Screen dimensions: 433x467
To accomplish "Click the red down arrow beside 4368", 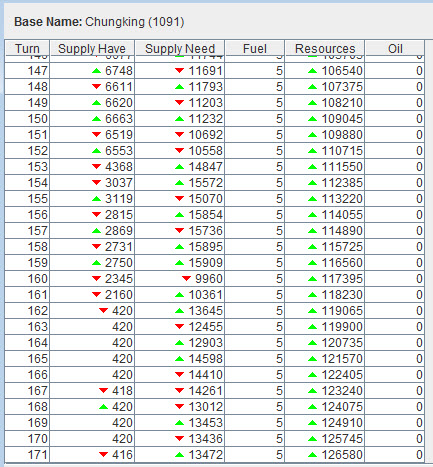I will 96,167.
